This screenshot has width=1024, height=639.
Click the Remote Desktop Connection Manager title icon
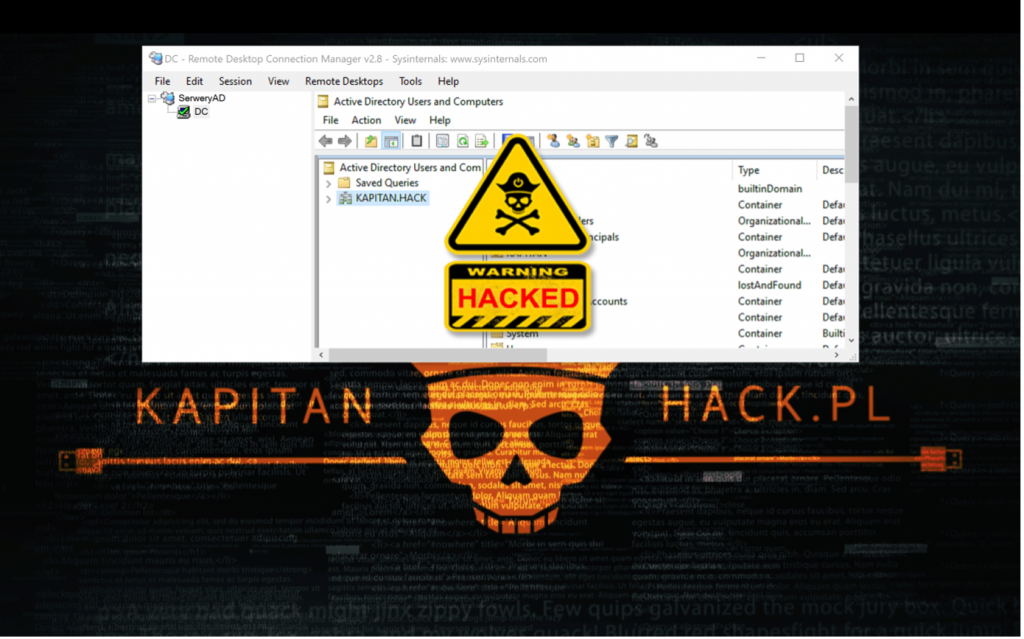[155, 59]
